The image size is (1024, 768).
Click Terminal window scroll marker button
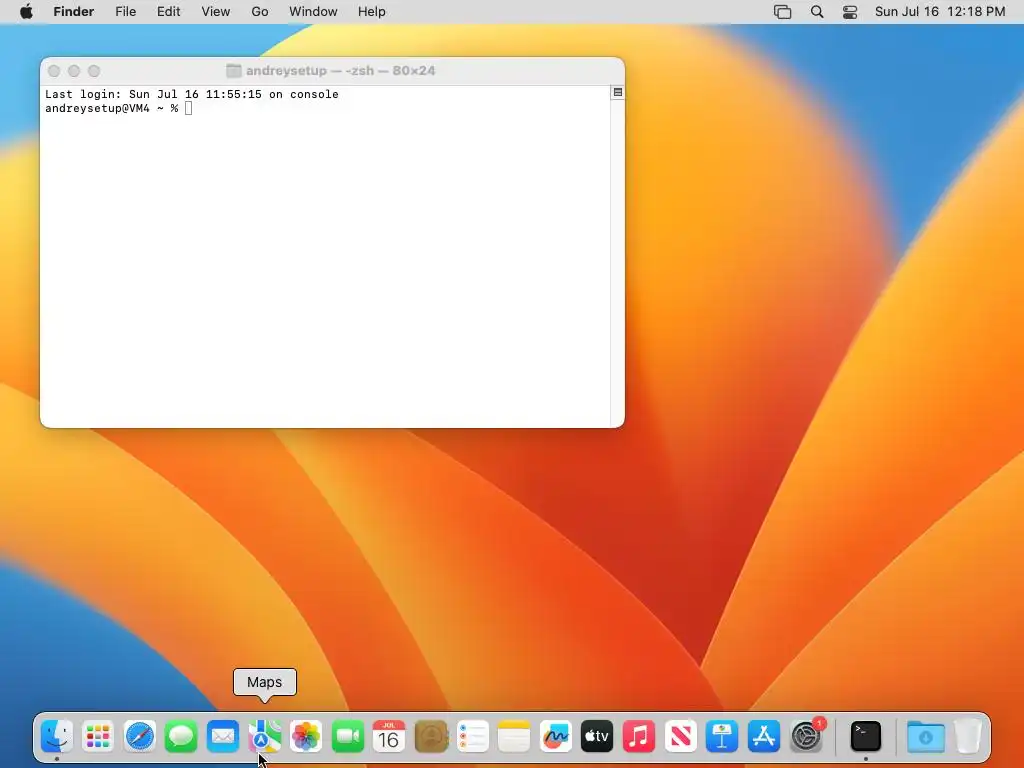(x=618, y=93)
